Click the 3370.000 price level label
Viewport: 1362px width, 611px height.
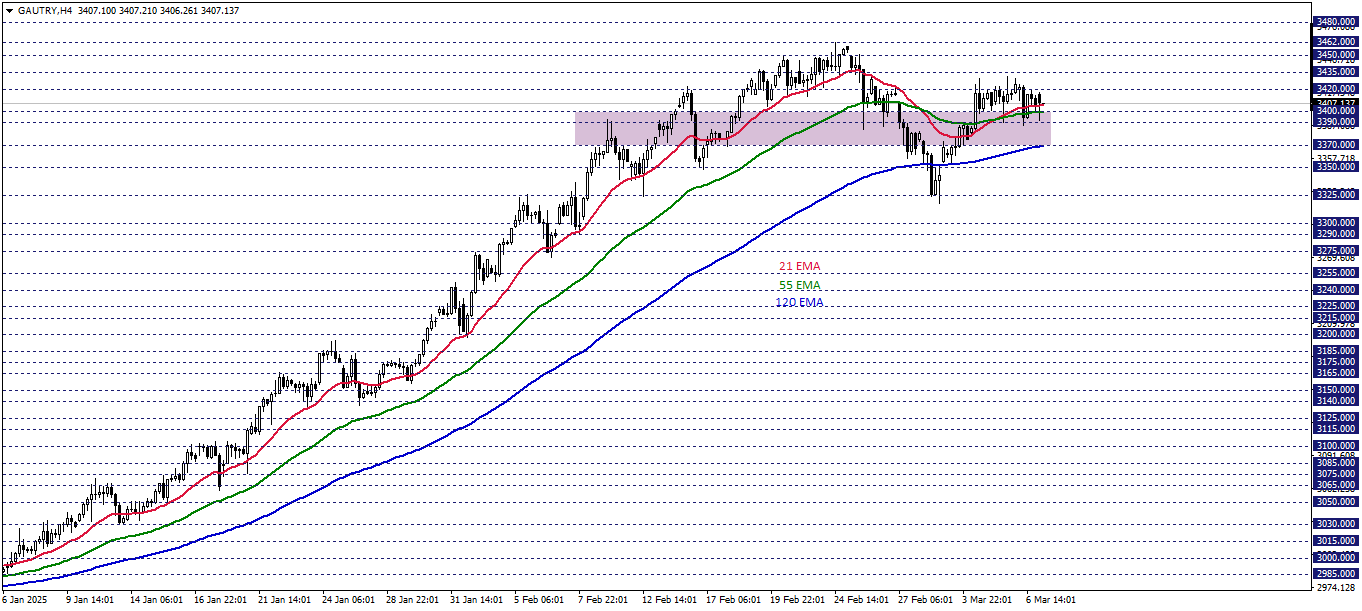click(x=1335, y=144)
